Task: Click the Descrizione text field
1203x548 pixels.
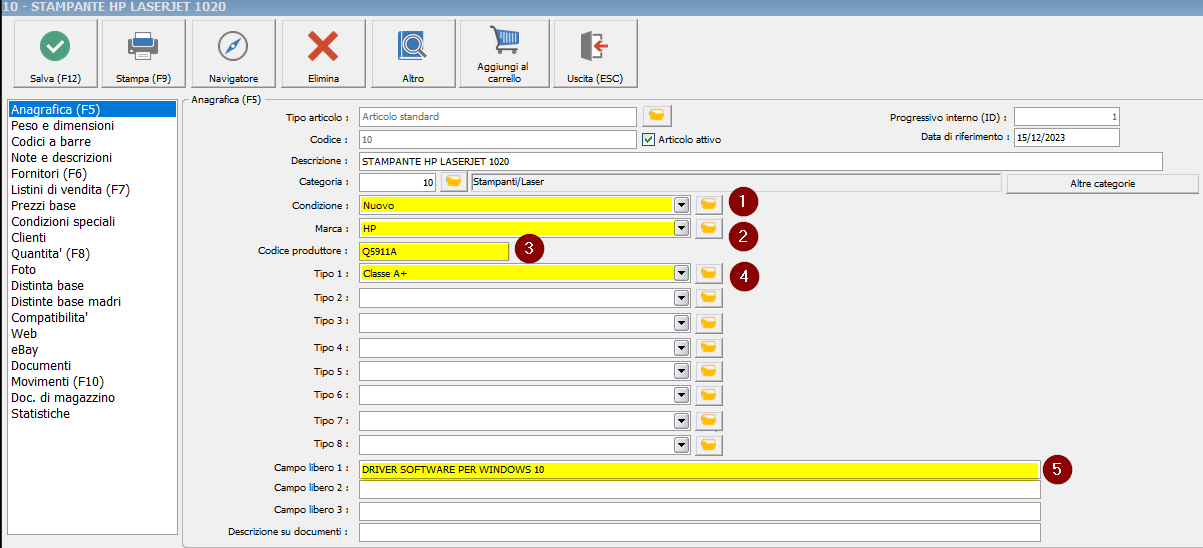Action: point(760,161)
